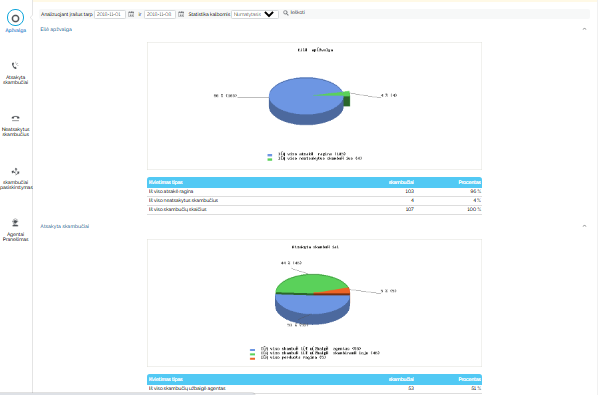Collapse the Atsakyta skambučiai section
Screen dimensions: 598x395
[584, 226]
